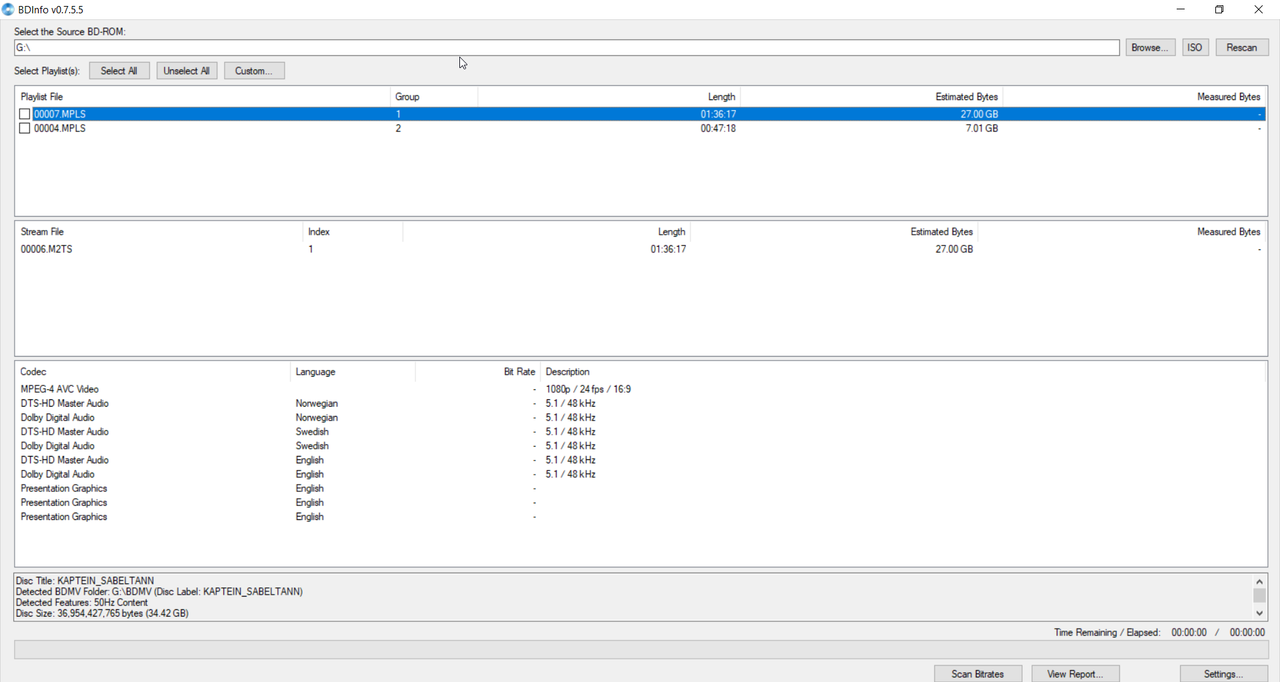Click Unselect All playlists
This screenshot has width=1280, height=682.
(187, 71)
